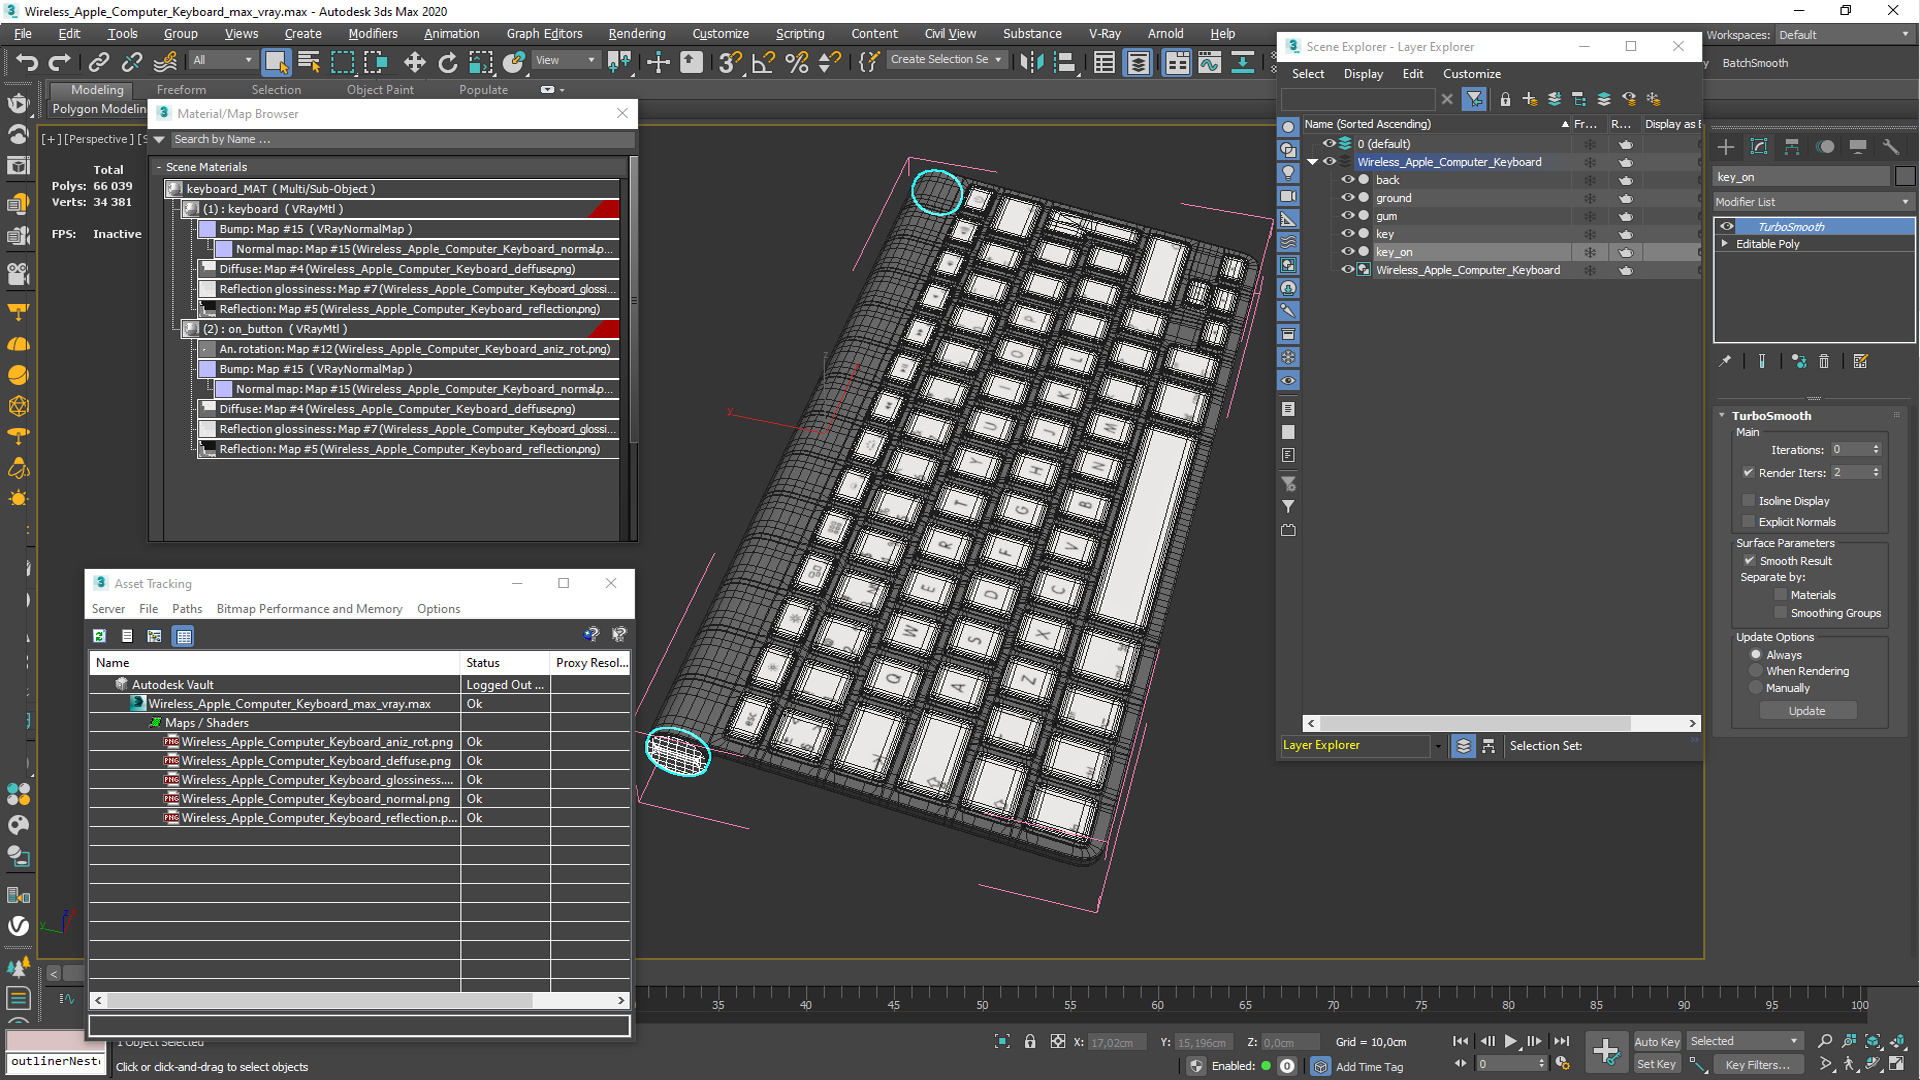
Task: Open the Workspaces Default dropdown
Action: click(1845, 35)
